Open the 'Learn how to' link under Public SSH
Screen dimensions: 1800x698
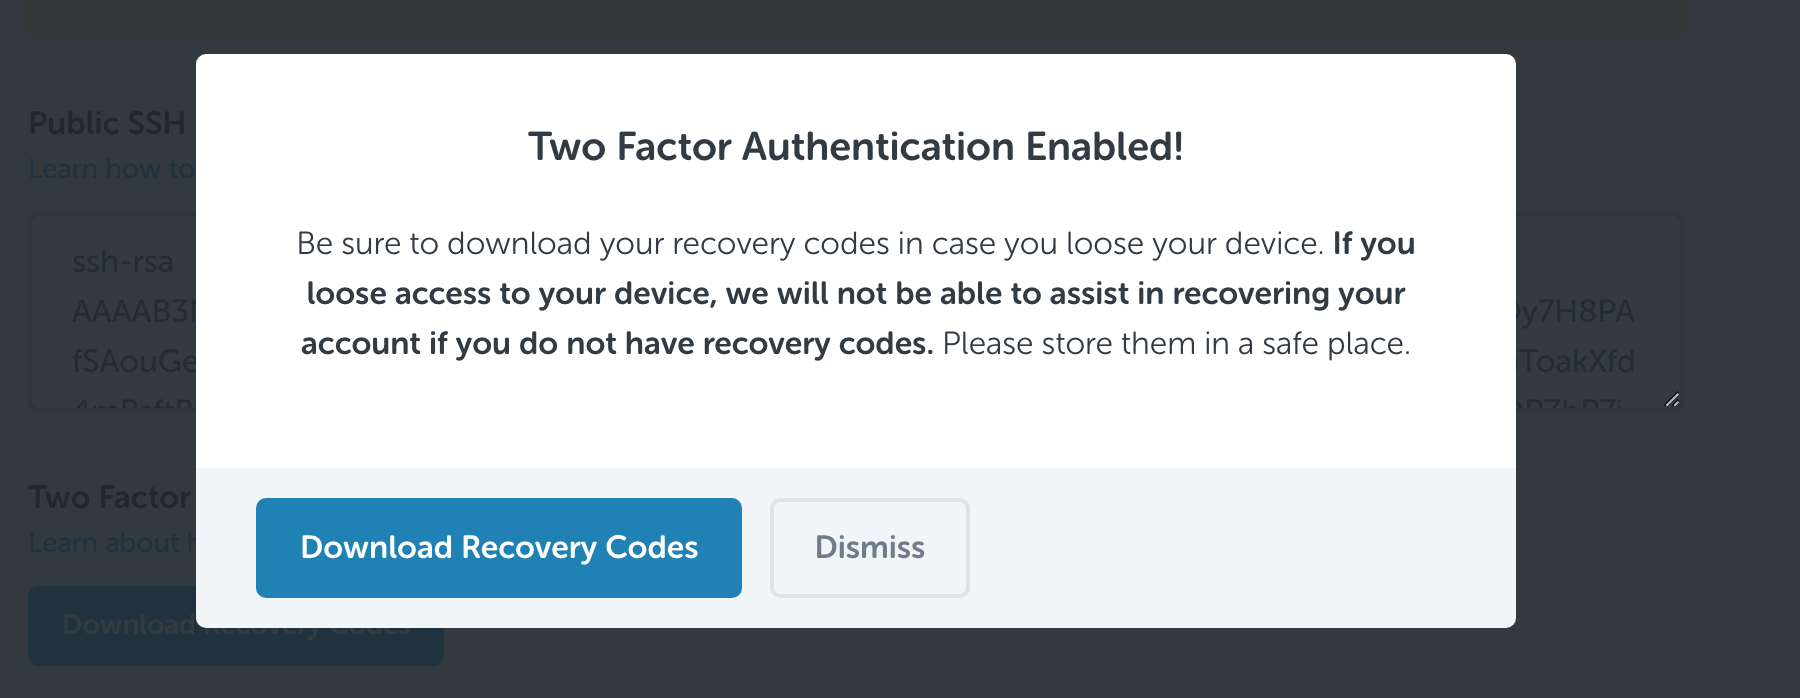point(112,169)
